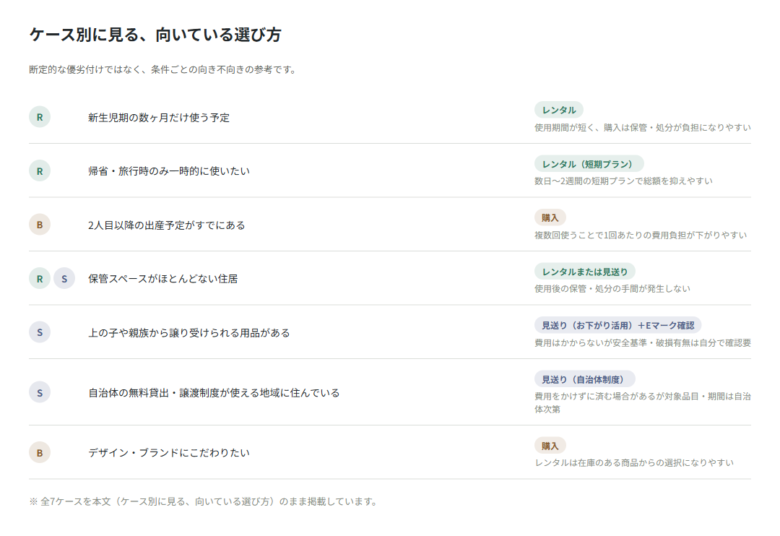Viewport: 780px width, 536px height.
Task: Click the text 自治体の無料貸出・譲渡制度が使える地域に住んでいる
Action: pos(214,393)
